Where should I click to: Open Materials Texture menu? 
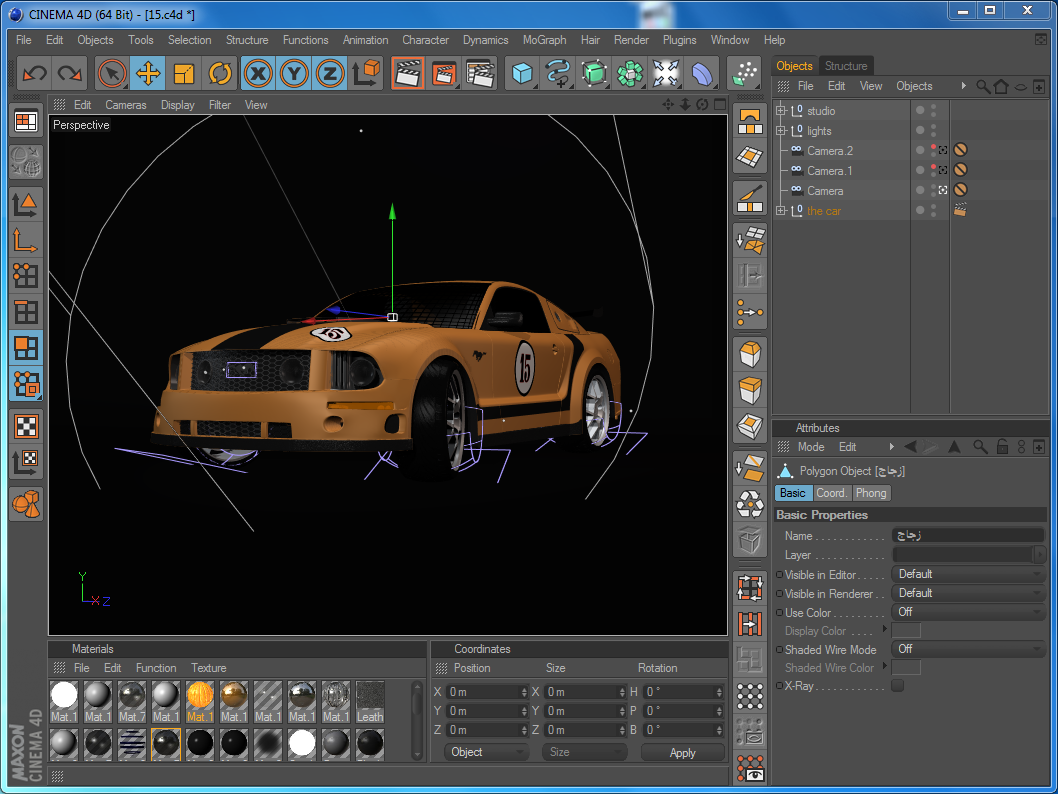coord(208,668)
